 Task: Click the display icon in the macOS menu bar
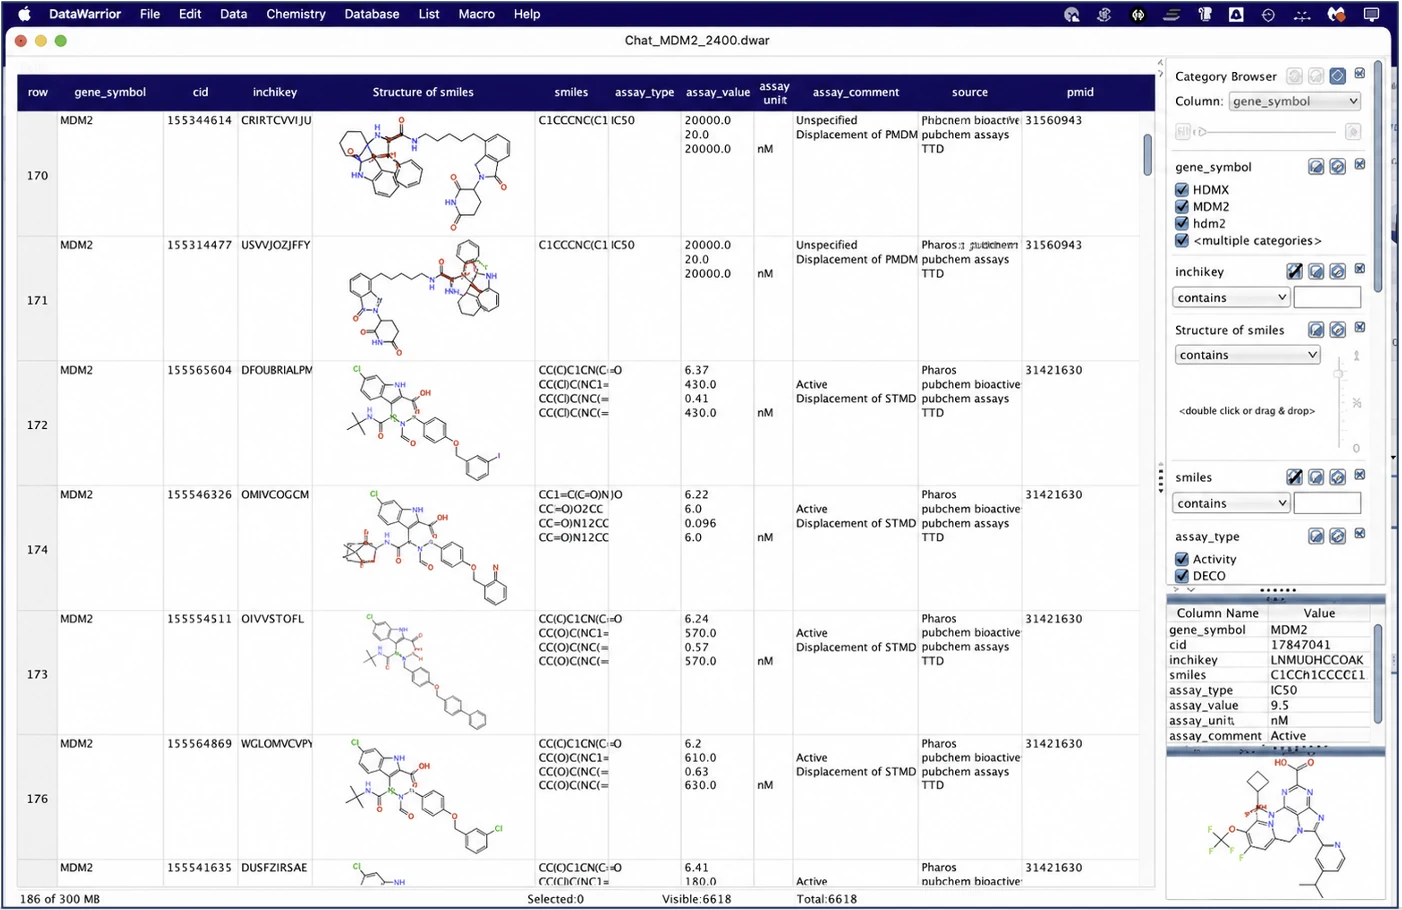(1372, 14)
